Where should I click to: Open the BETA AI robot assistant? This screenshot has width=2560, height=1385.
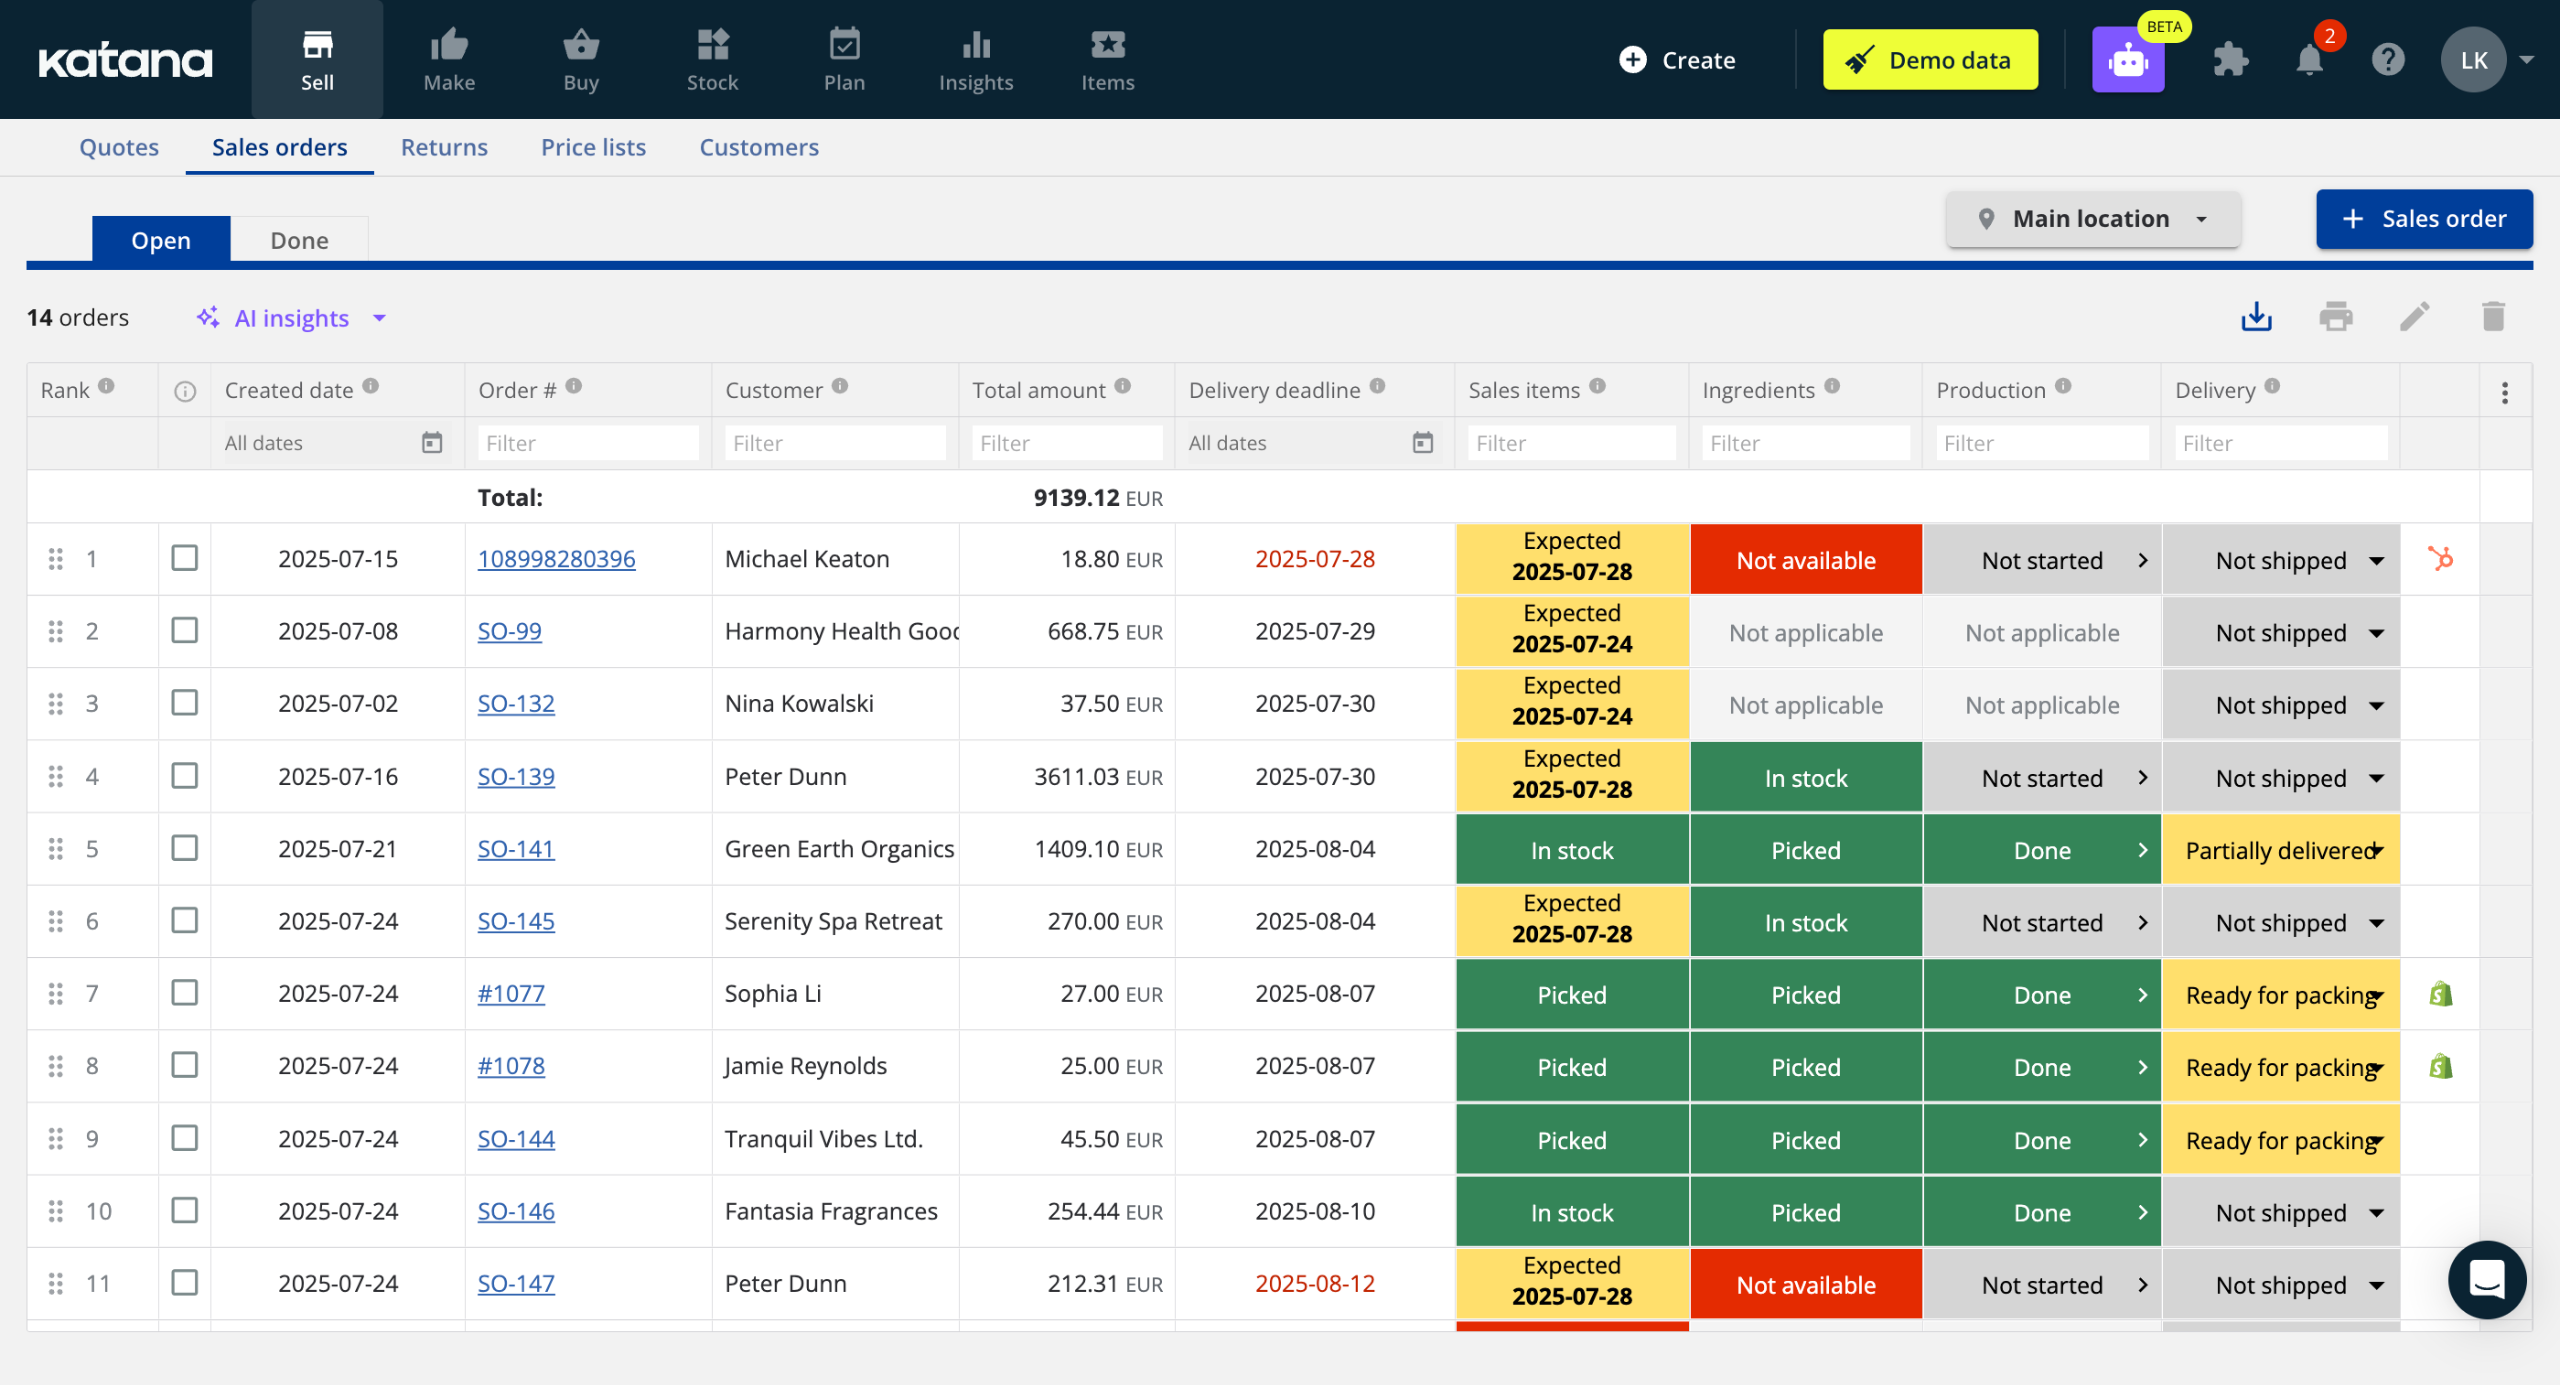(x=2128, y=60)
